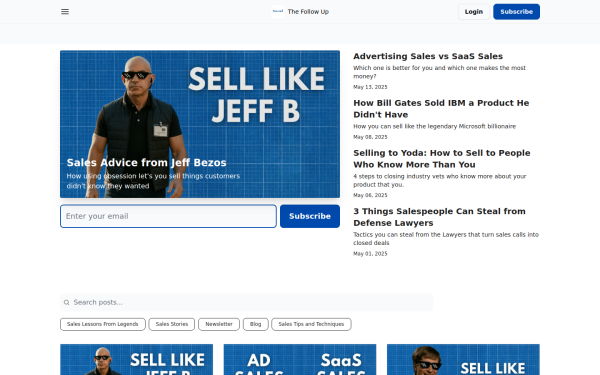This screenshot has height=375, width=600.
Task: Open the Bill Gates Sell Like card thumbnail
Action: 463,359
